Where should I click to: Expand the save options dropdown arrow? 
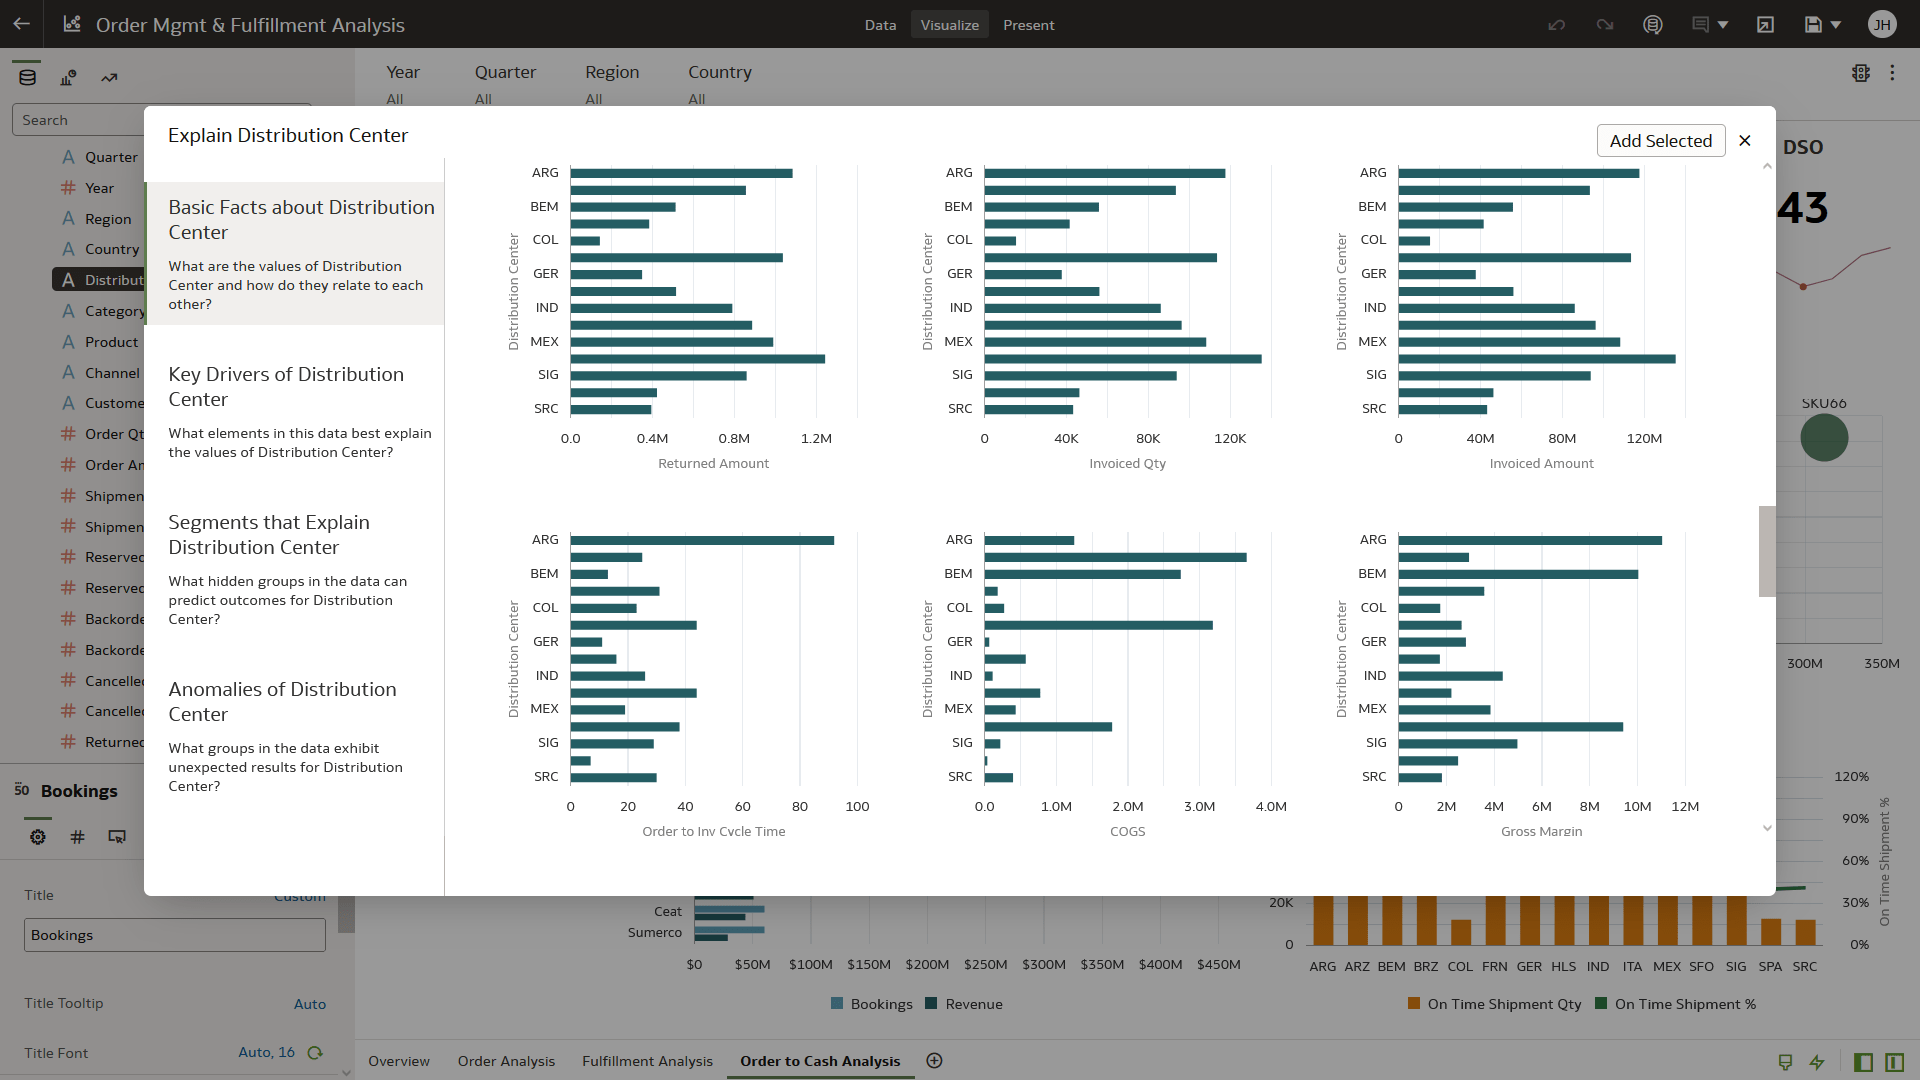[x=1836, y=25]
